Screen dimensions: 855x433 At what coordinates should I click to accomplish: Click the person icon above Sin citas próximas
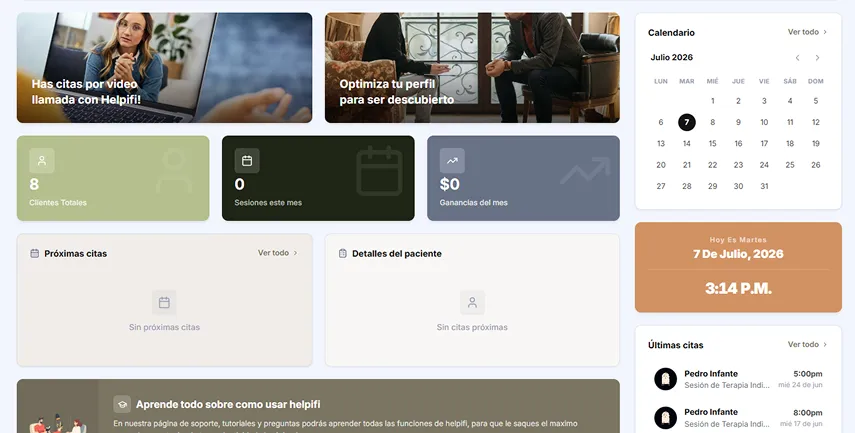(x=472, y=303)
